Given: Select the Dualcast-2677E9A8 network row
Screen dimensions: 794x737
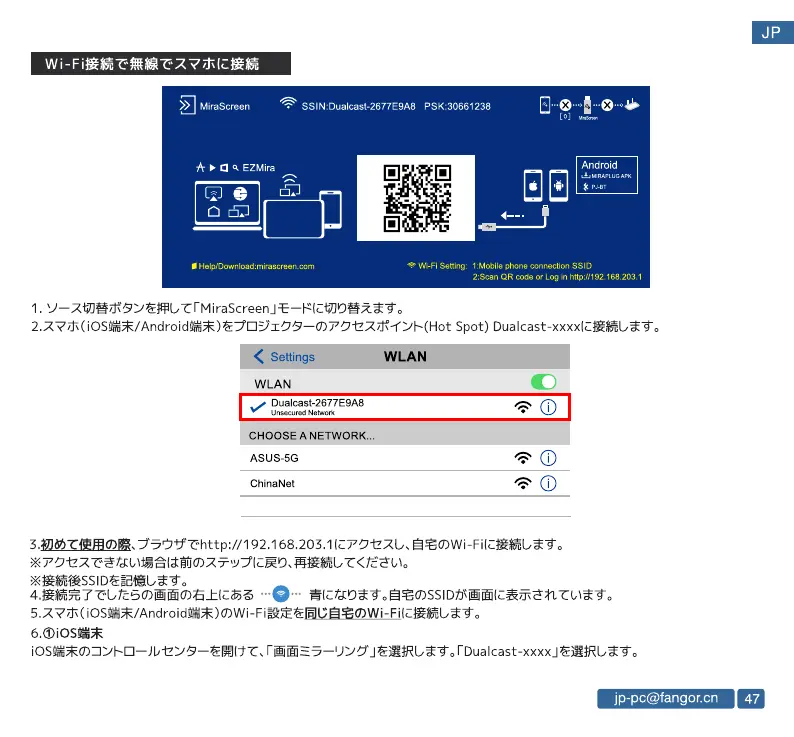Looking at the screenshot, I should point(405,407).
